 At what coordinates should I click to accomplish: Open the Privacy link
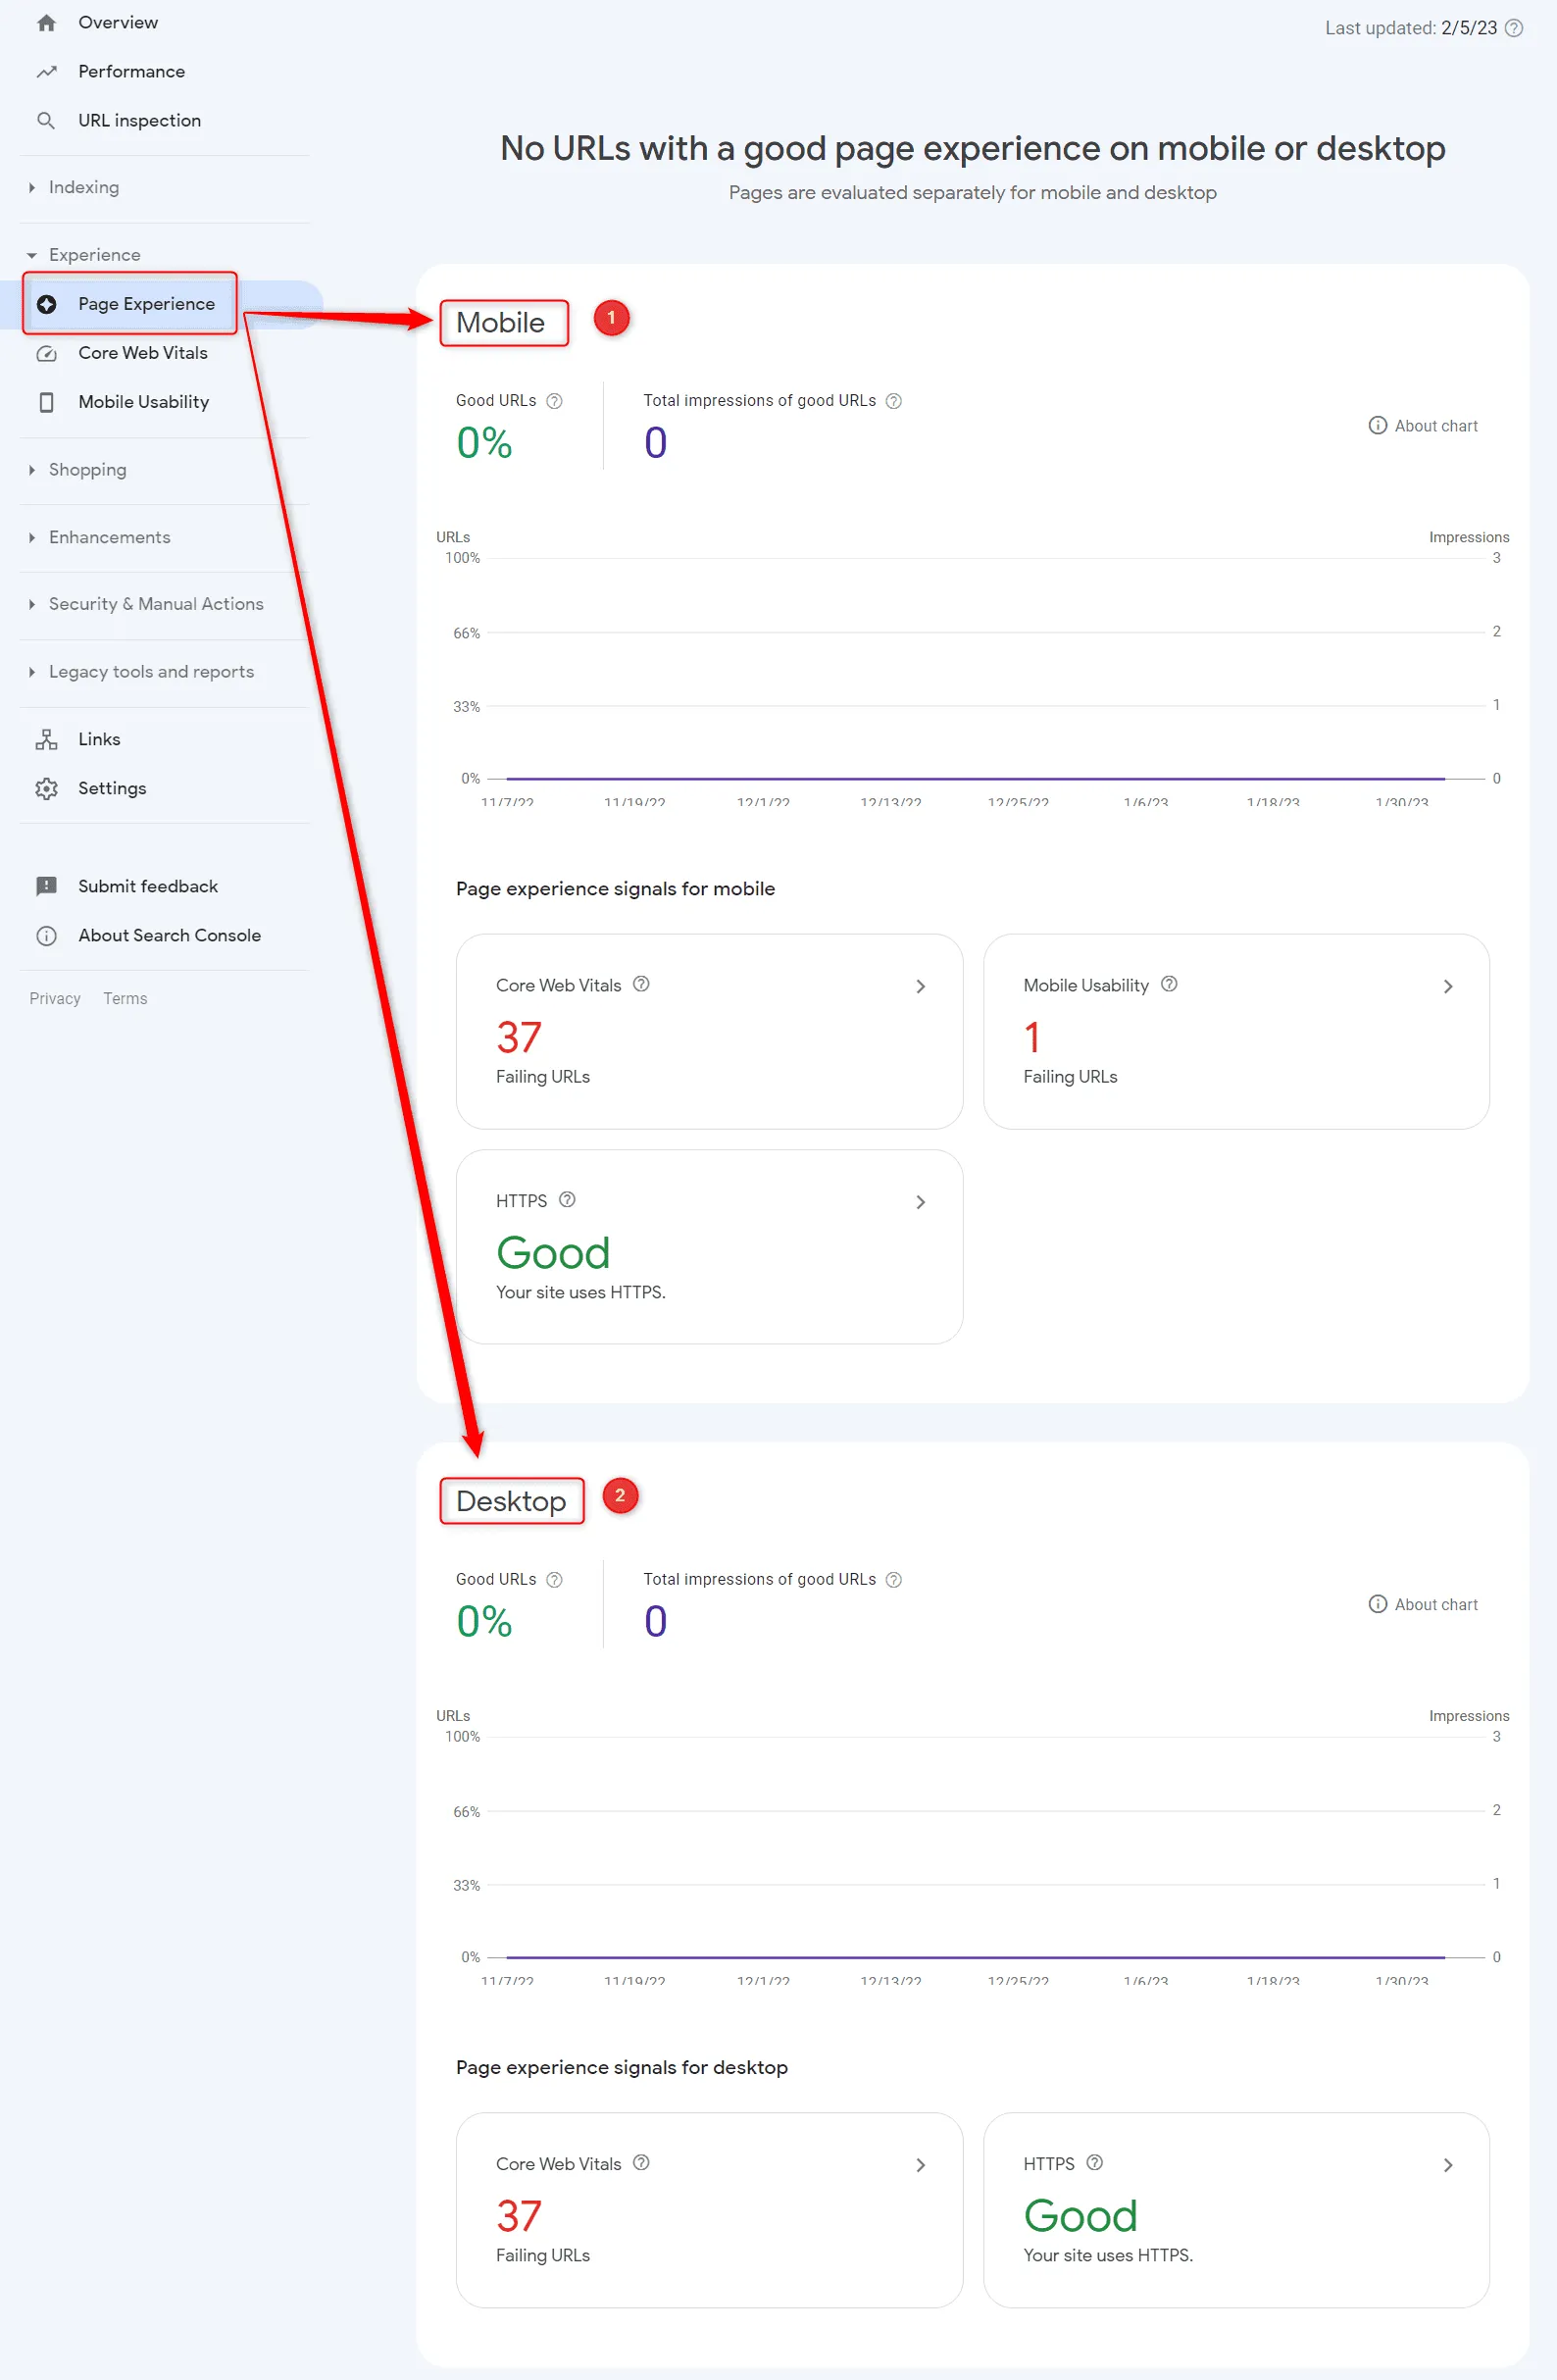(x=55, y=999)
